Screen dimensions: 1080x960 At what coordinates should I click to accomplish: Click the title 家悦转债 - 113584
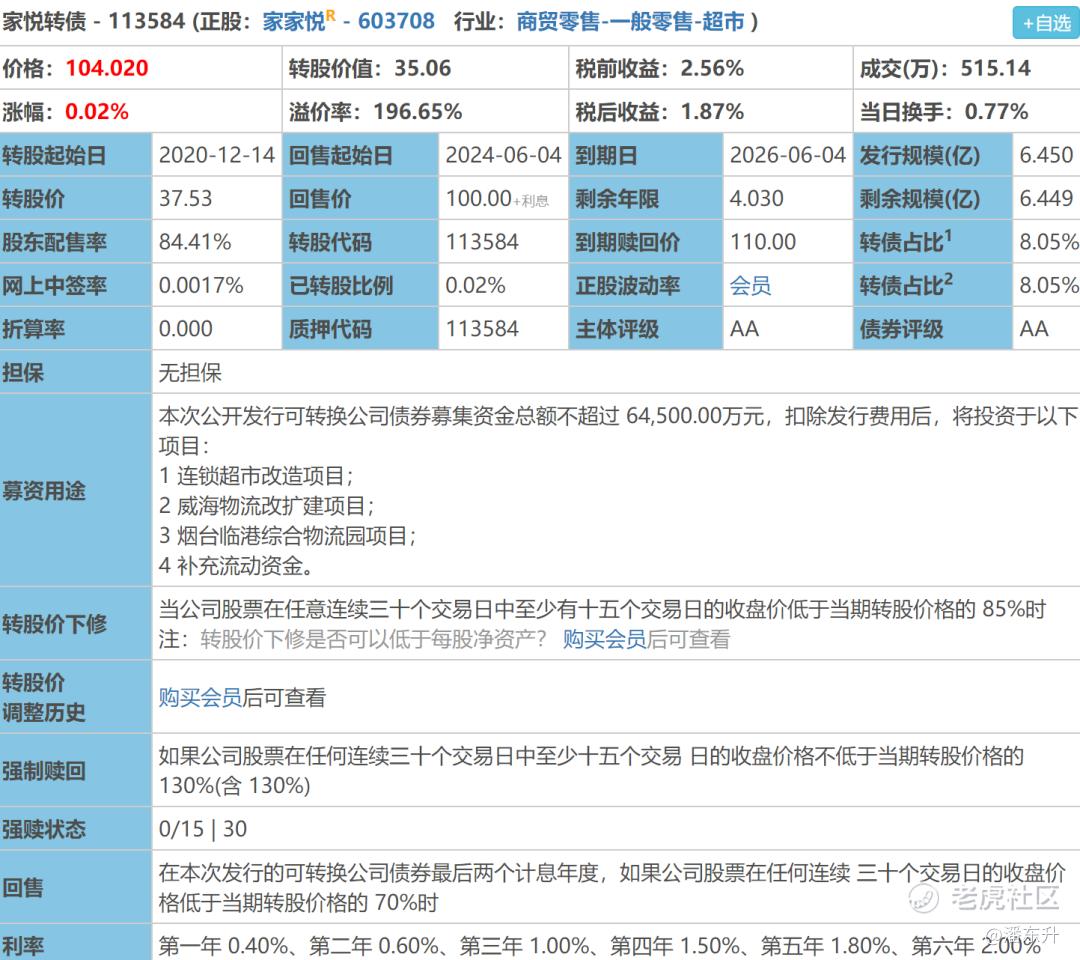click(x=94, y=21)
